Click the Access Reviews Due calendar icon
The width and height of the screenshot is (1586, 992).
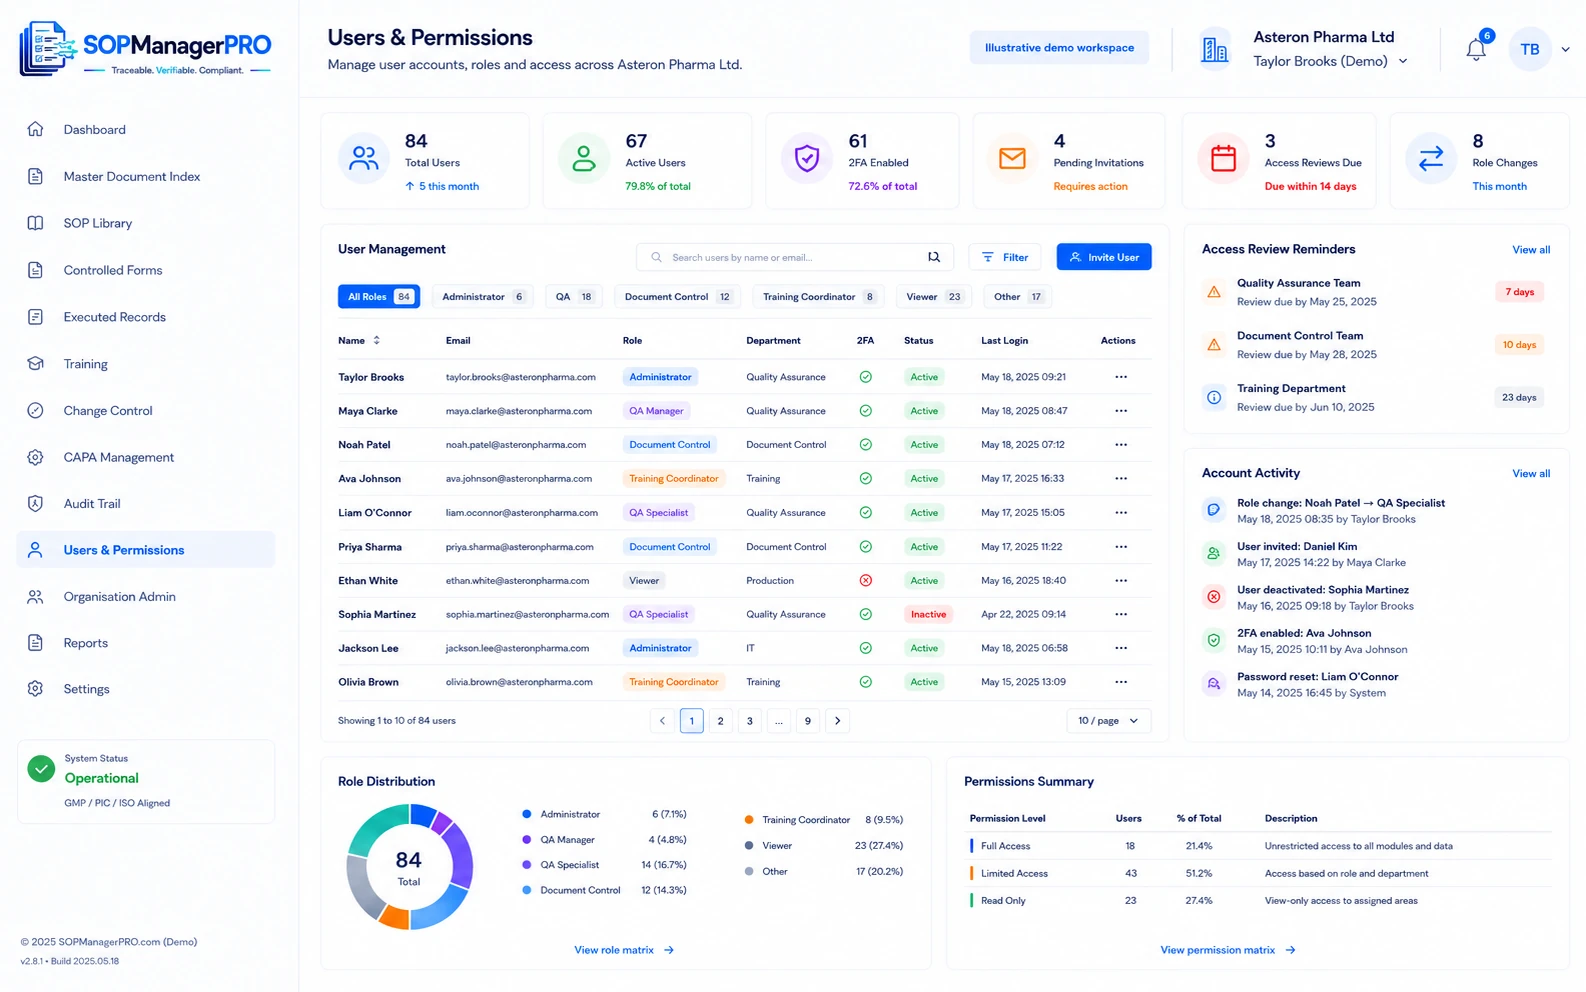pyautogui.click(x=1223, y=159)
